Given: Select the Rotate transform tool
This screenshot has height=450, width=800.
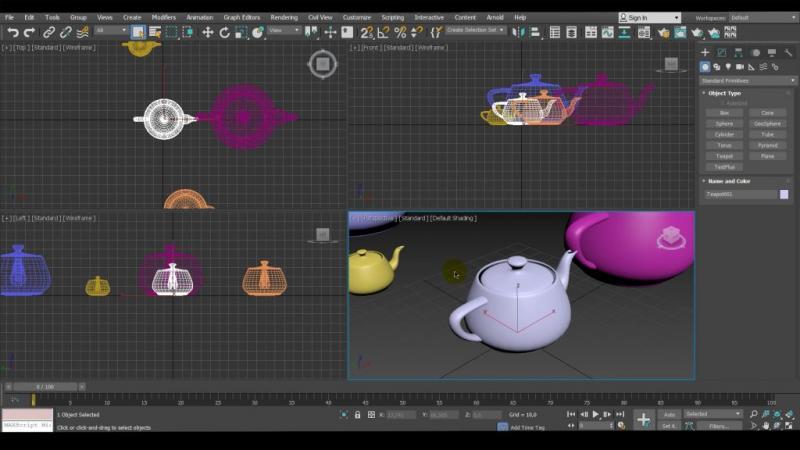Looking at the screenshot, I should [x=224, y=32].
